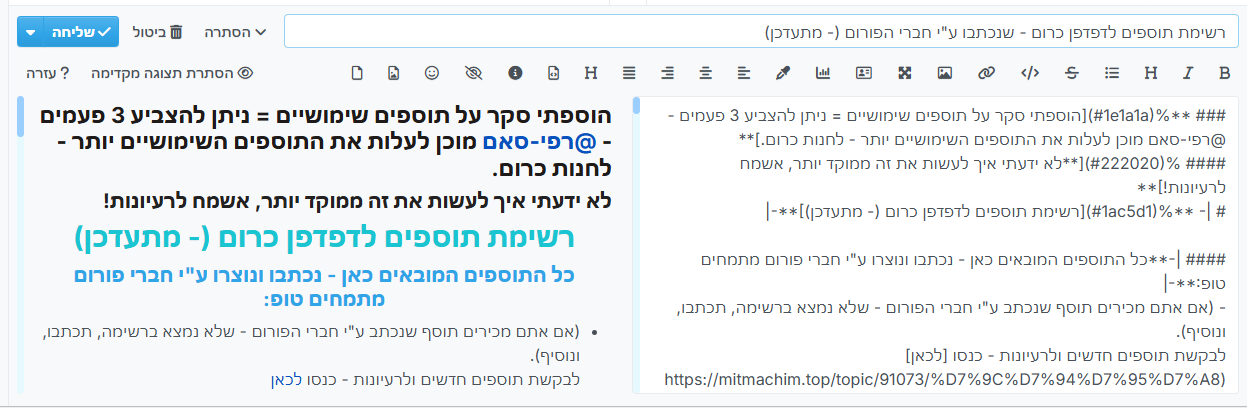Click the H icon next to the justify icon

(591, 72)
